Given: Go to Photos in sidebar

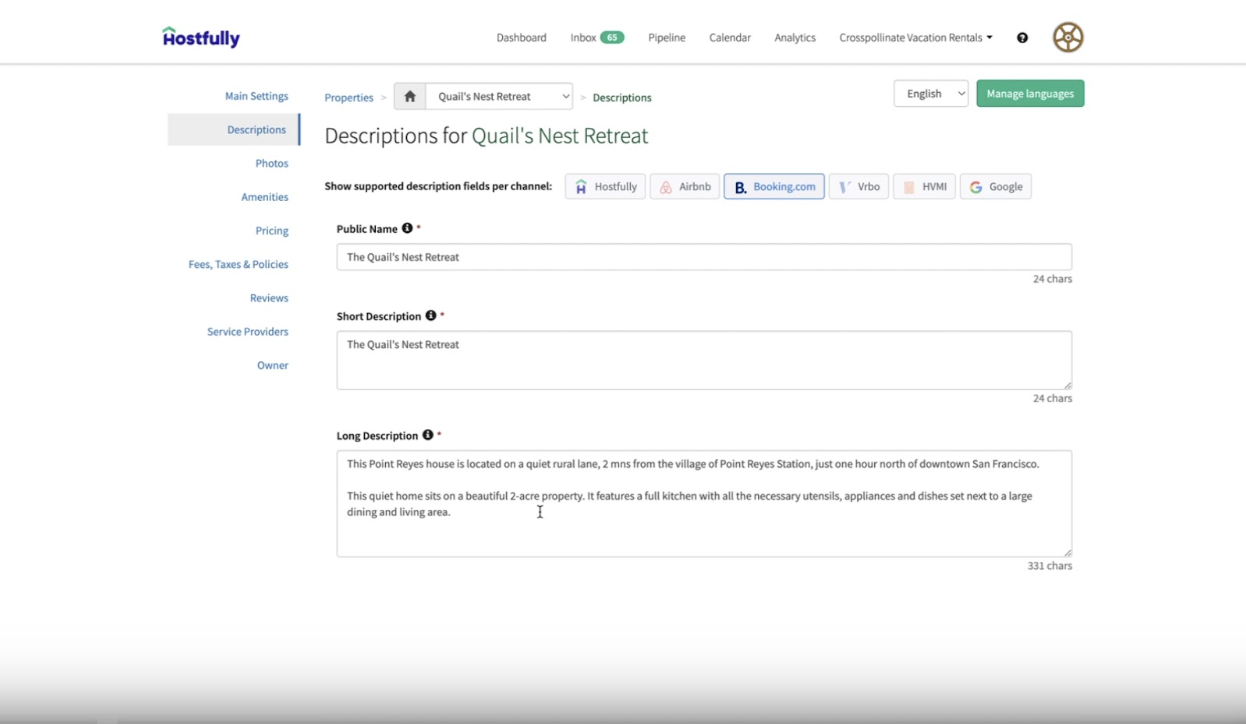Looking at the screenshot, I should click(x=271, y=164).
